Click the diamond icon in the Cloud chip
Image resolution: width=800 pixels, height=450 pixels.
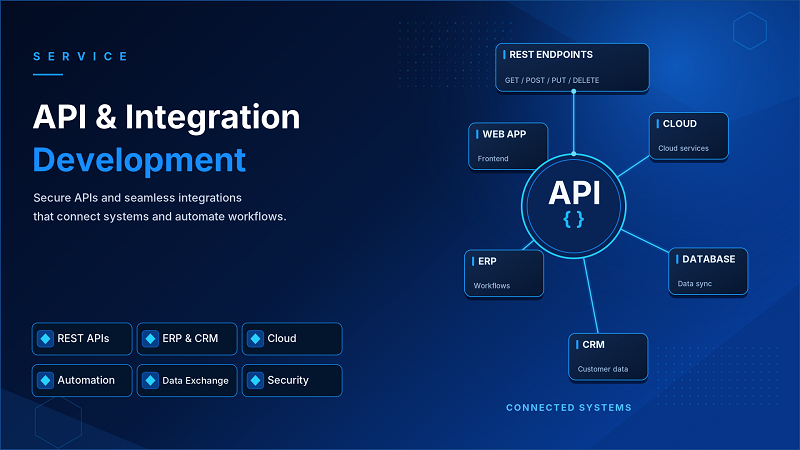(x=256, y=339)
